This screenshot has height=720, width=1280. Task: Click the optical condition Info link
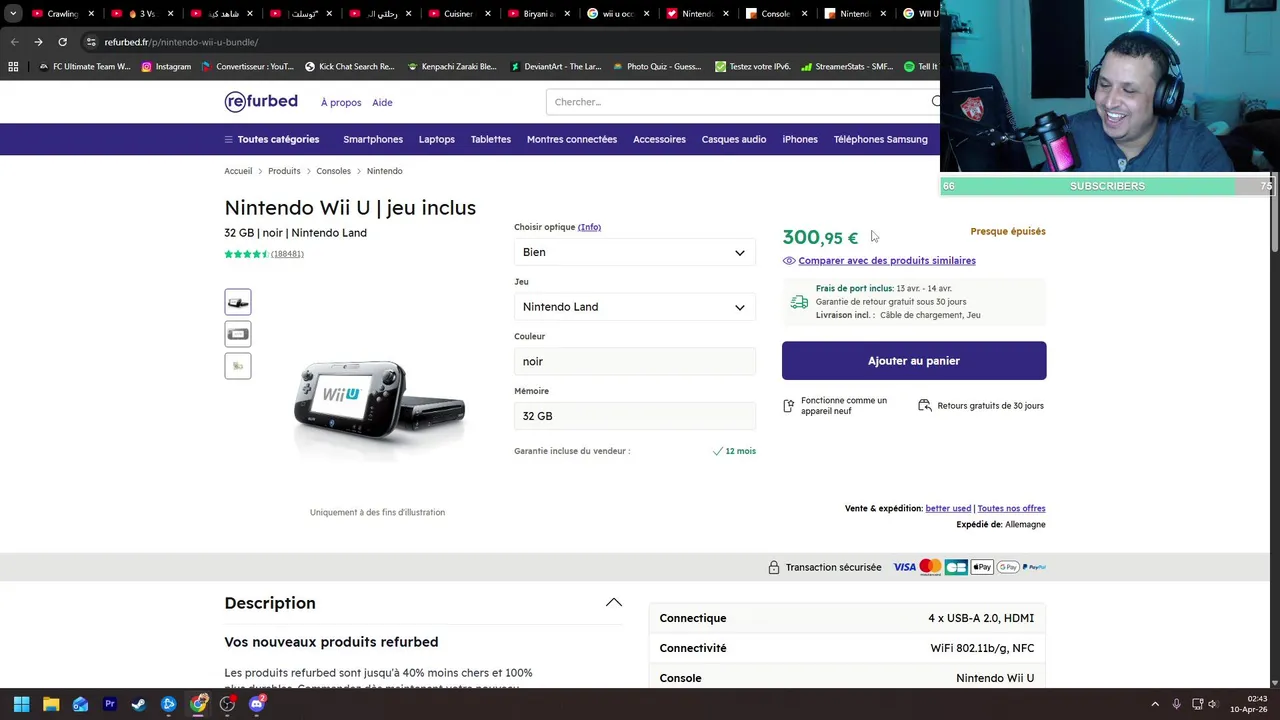[x=589, y=227]
